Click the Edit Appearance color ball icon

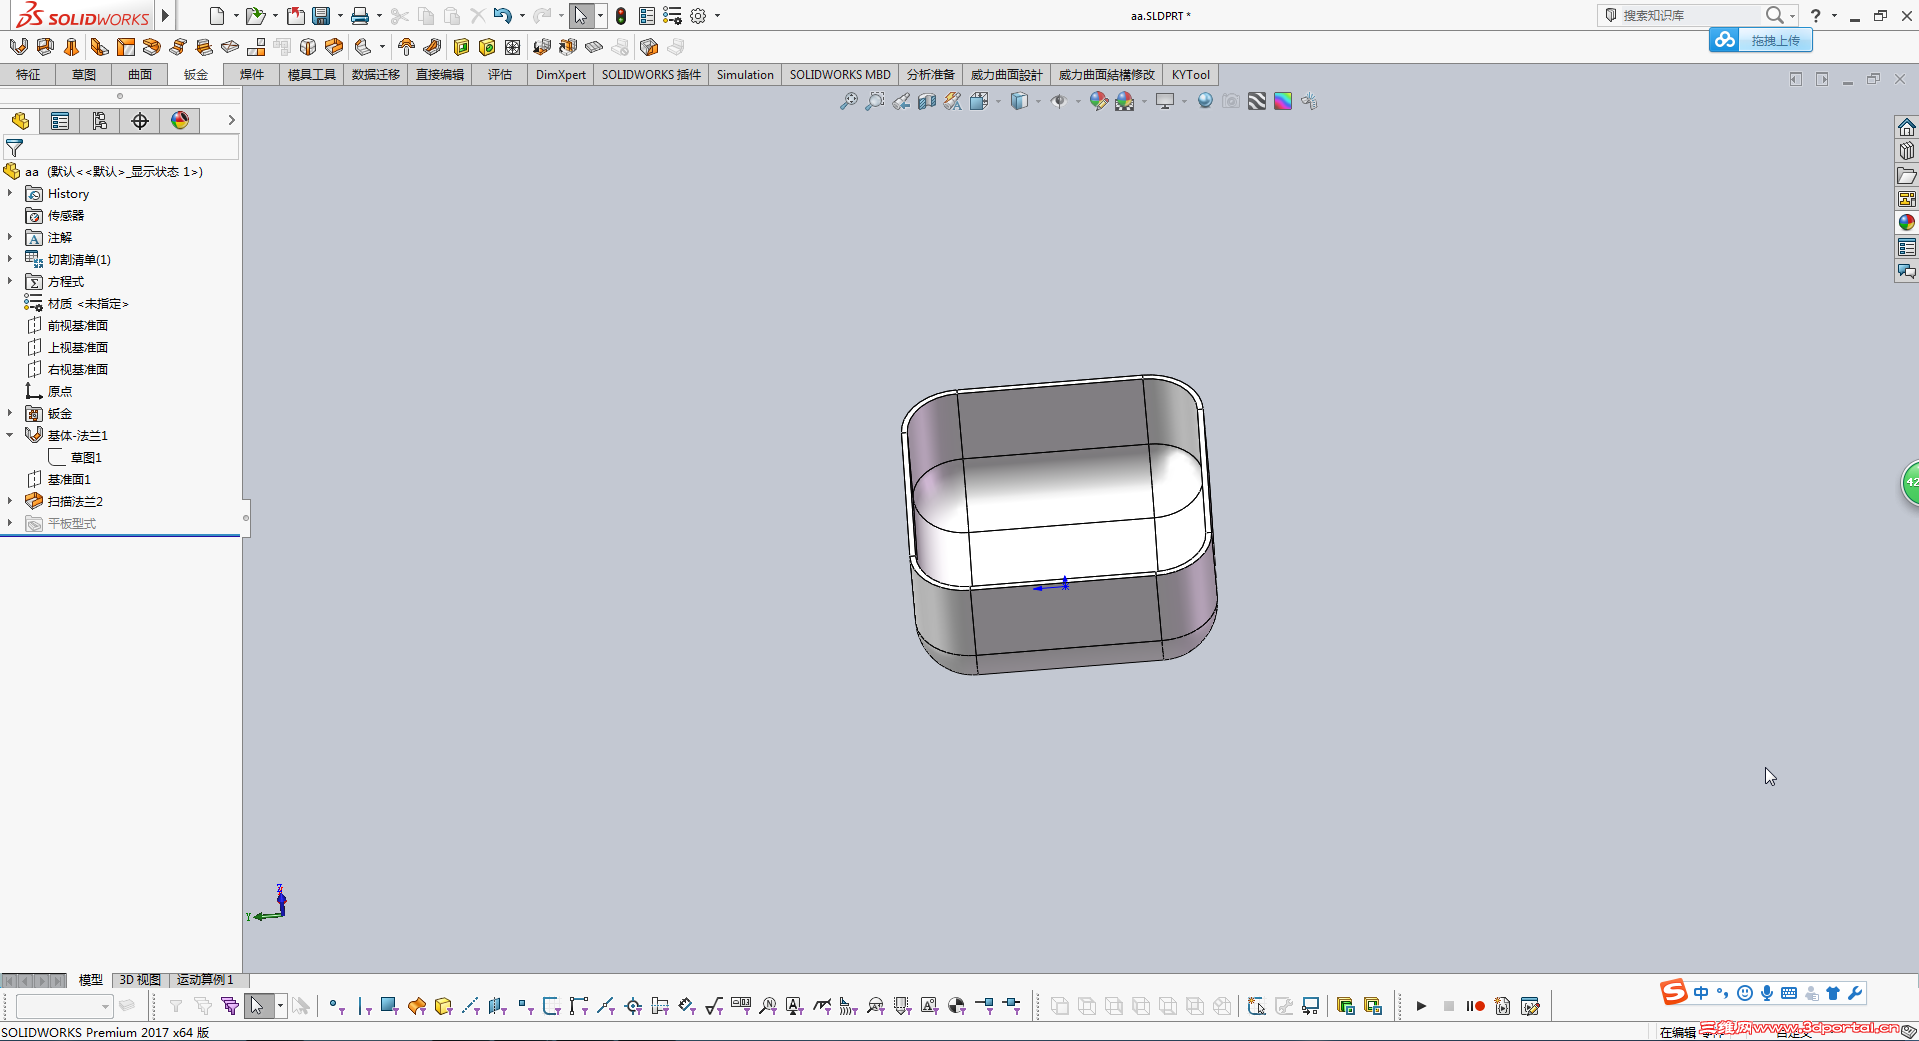pos(1098,101)
